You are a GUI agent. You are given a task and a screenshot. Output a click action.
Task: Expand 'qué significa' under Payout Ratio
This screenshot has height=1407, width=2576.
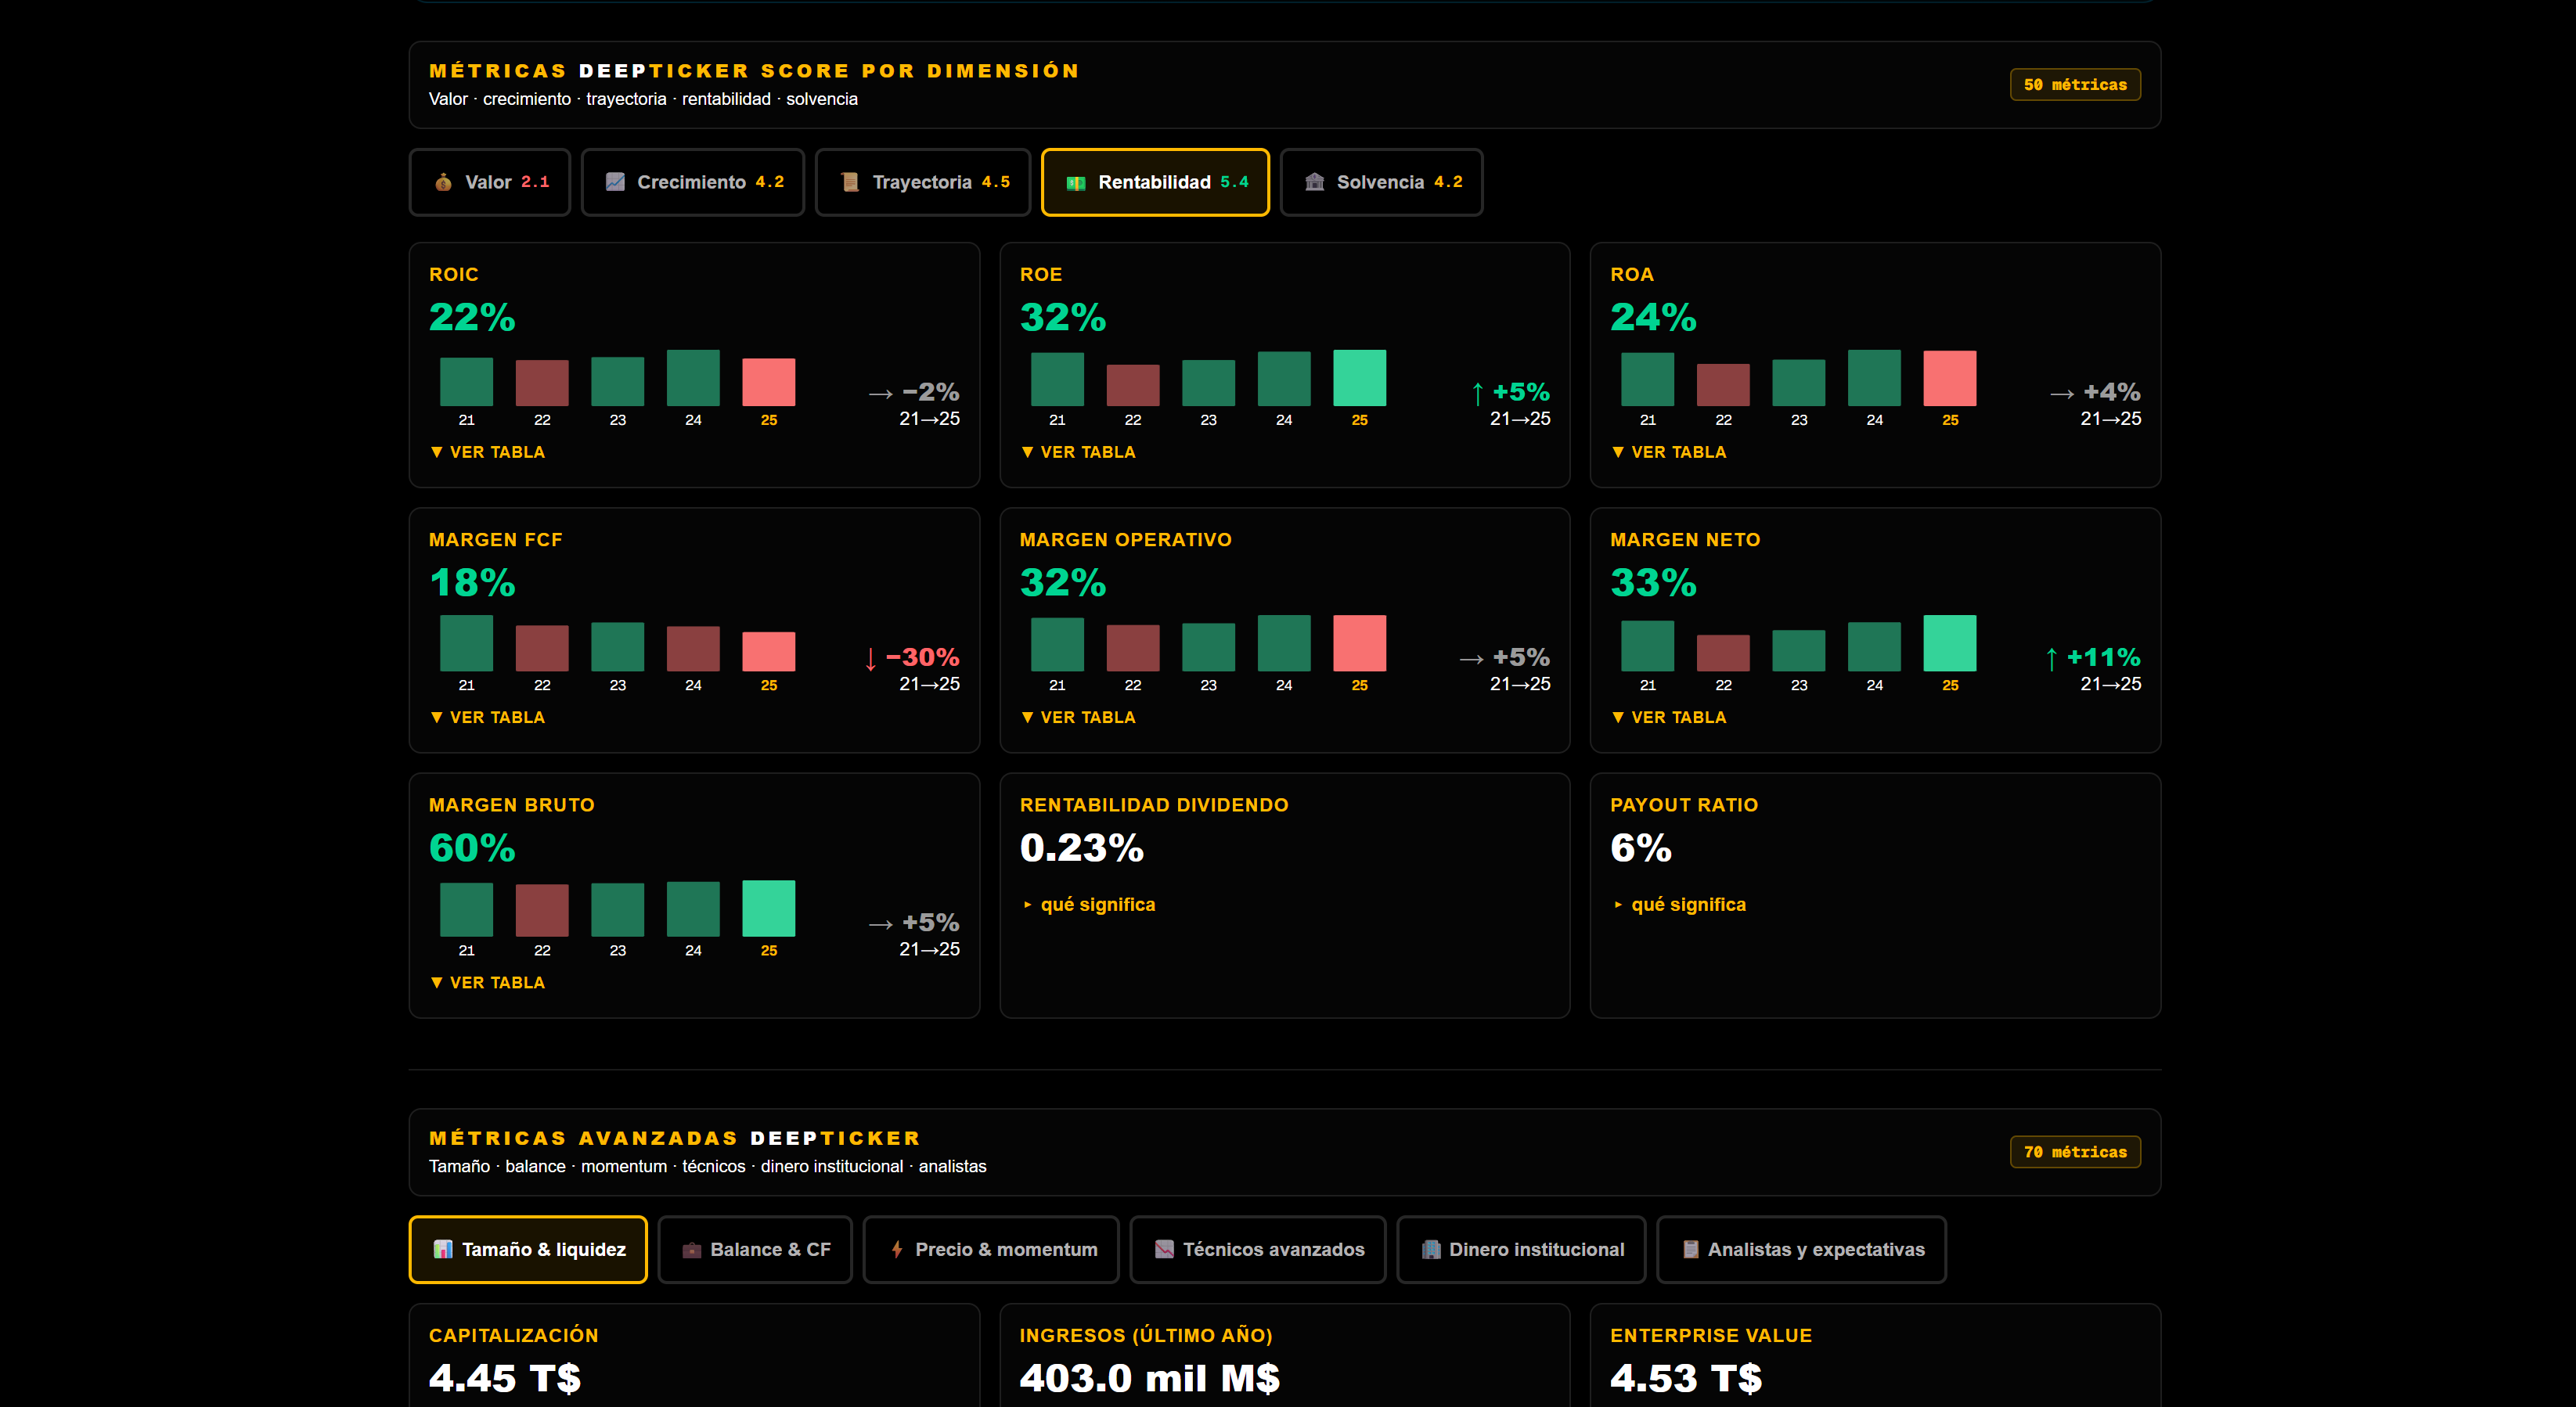click(1679, 904)
